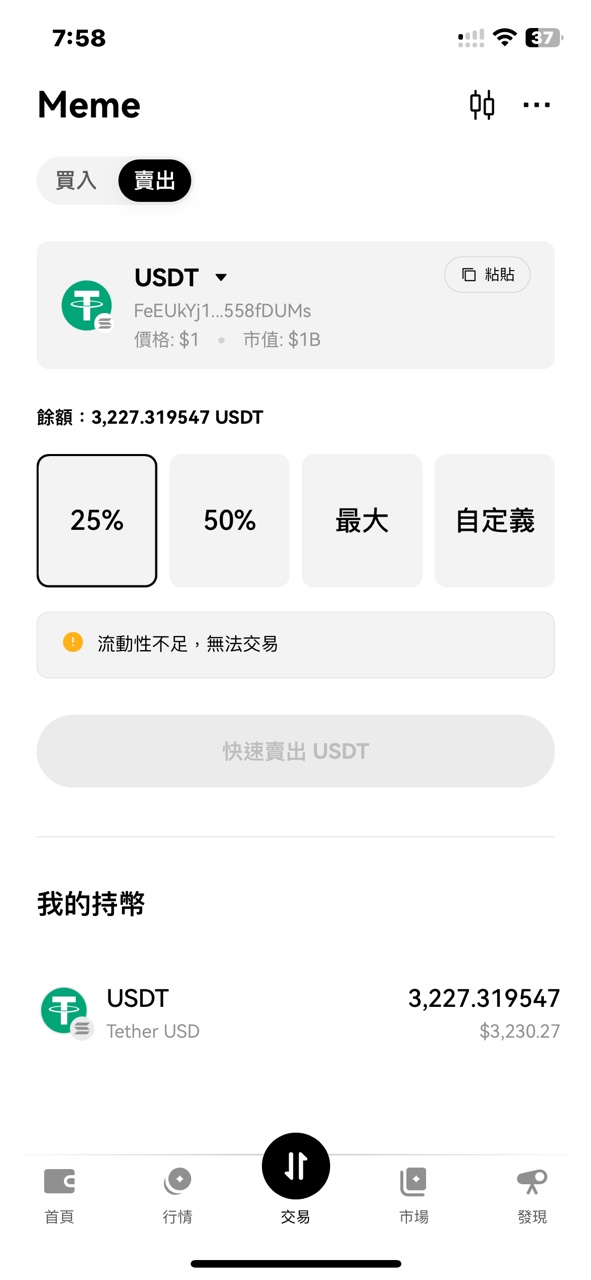Select the 25% amount option
591x1280 pixels.
pos(97,520)
